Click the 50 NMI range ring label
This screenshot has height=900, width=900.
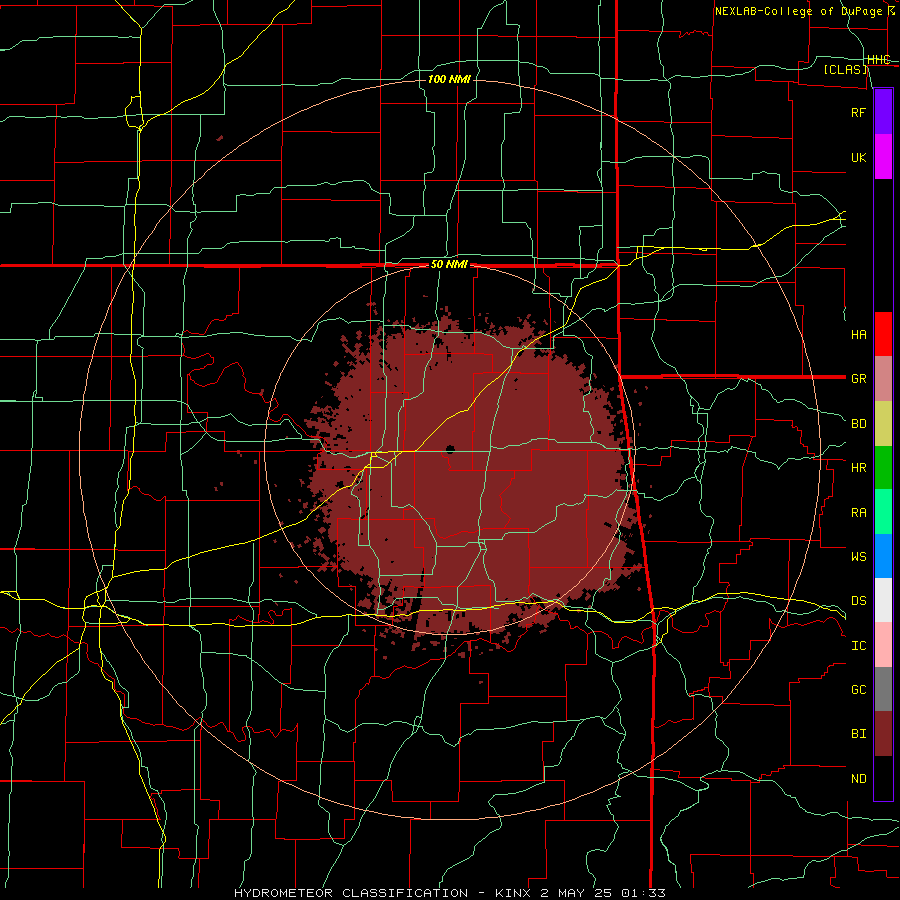point(449,265)
